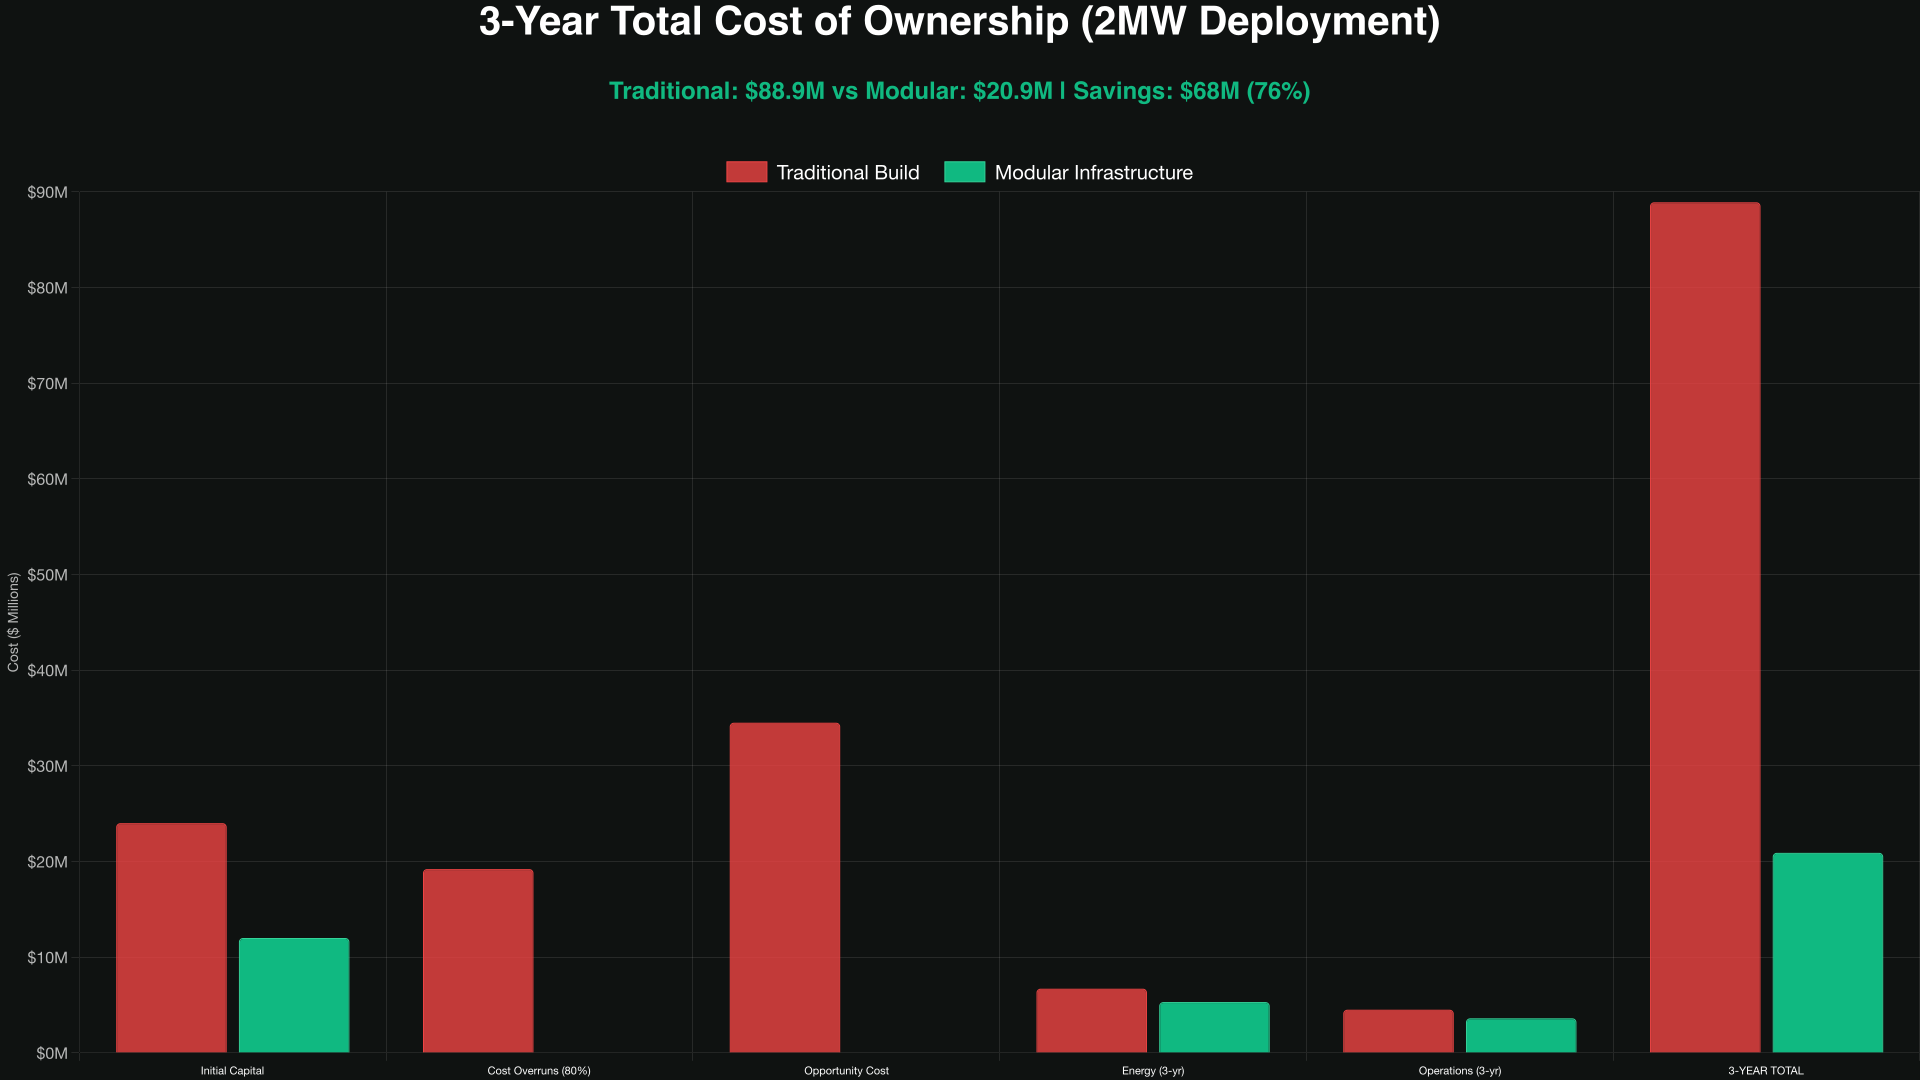Click the green Modular Infrastructure legend swatch
1920x1080 pixels.
pyautogui.click(x=964, y=172)
